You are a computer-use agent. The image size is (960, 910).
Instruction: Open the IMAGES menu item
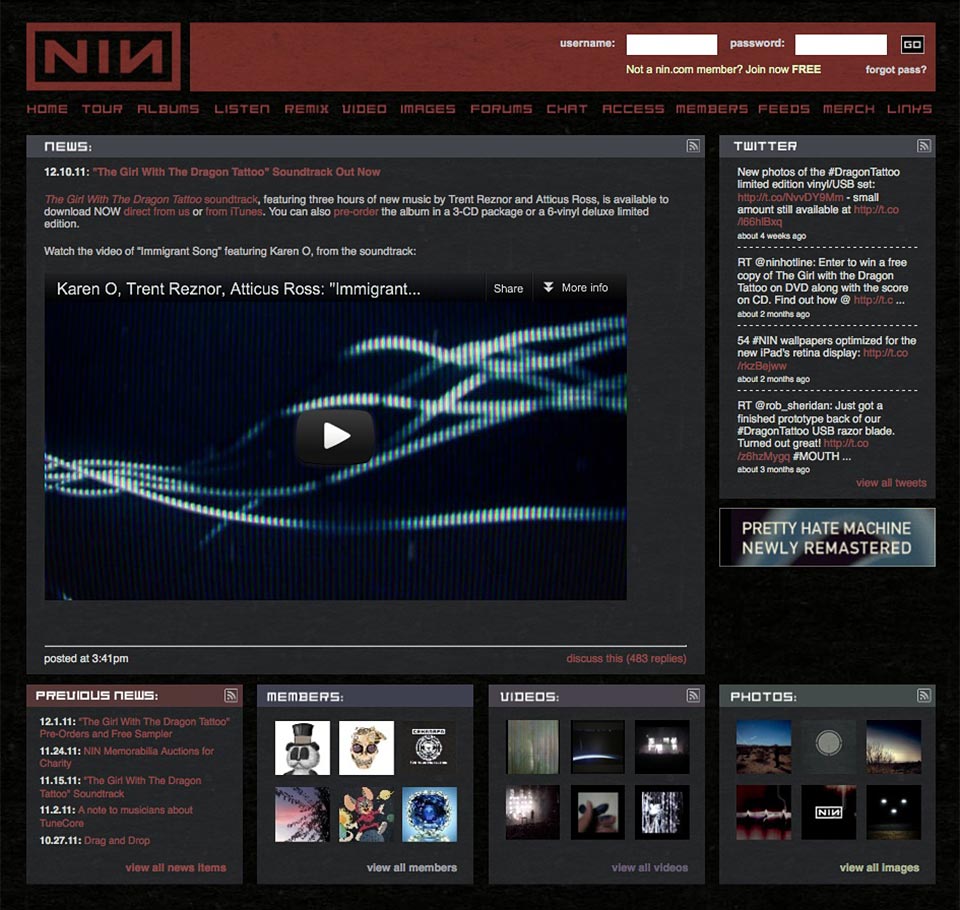pos(428,109)
